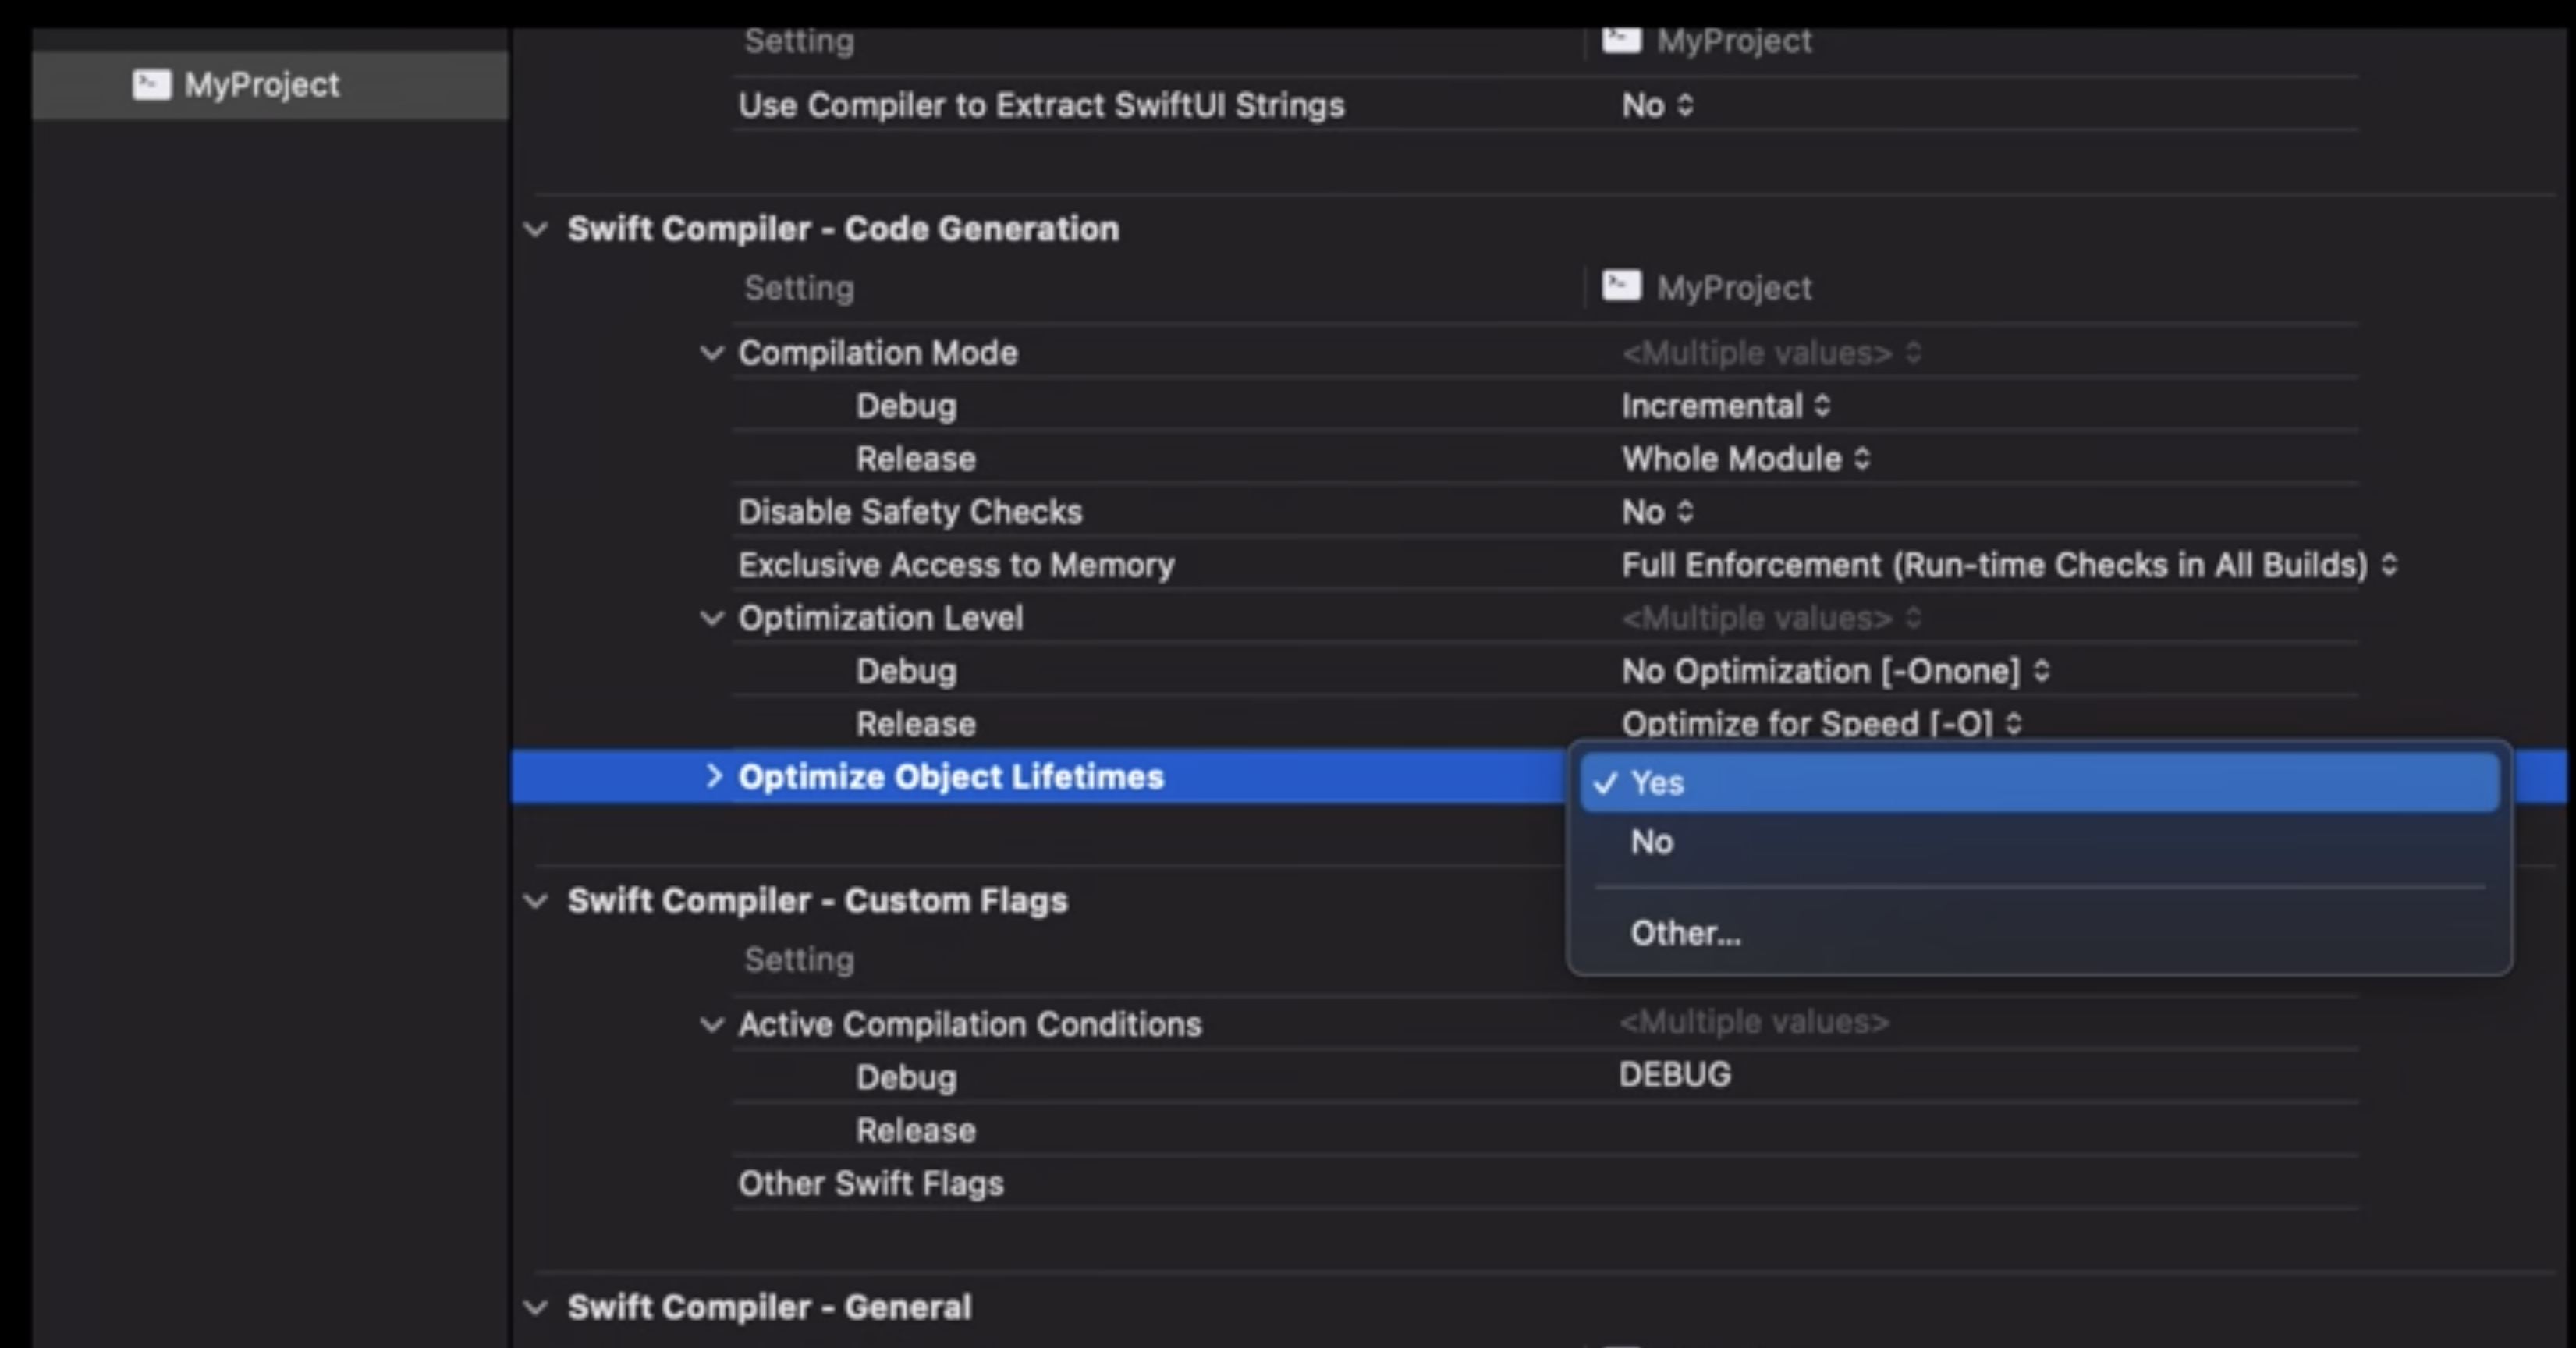Viewport: 2576px width, 1348px height.
Task: Open Disable Safety Checks value popup
Action: 1657,512
